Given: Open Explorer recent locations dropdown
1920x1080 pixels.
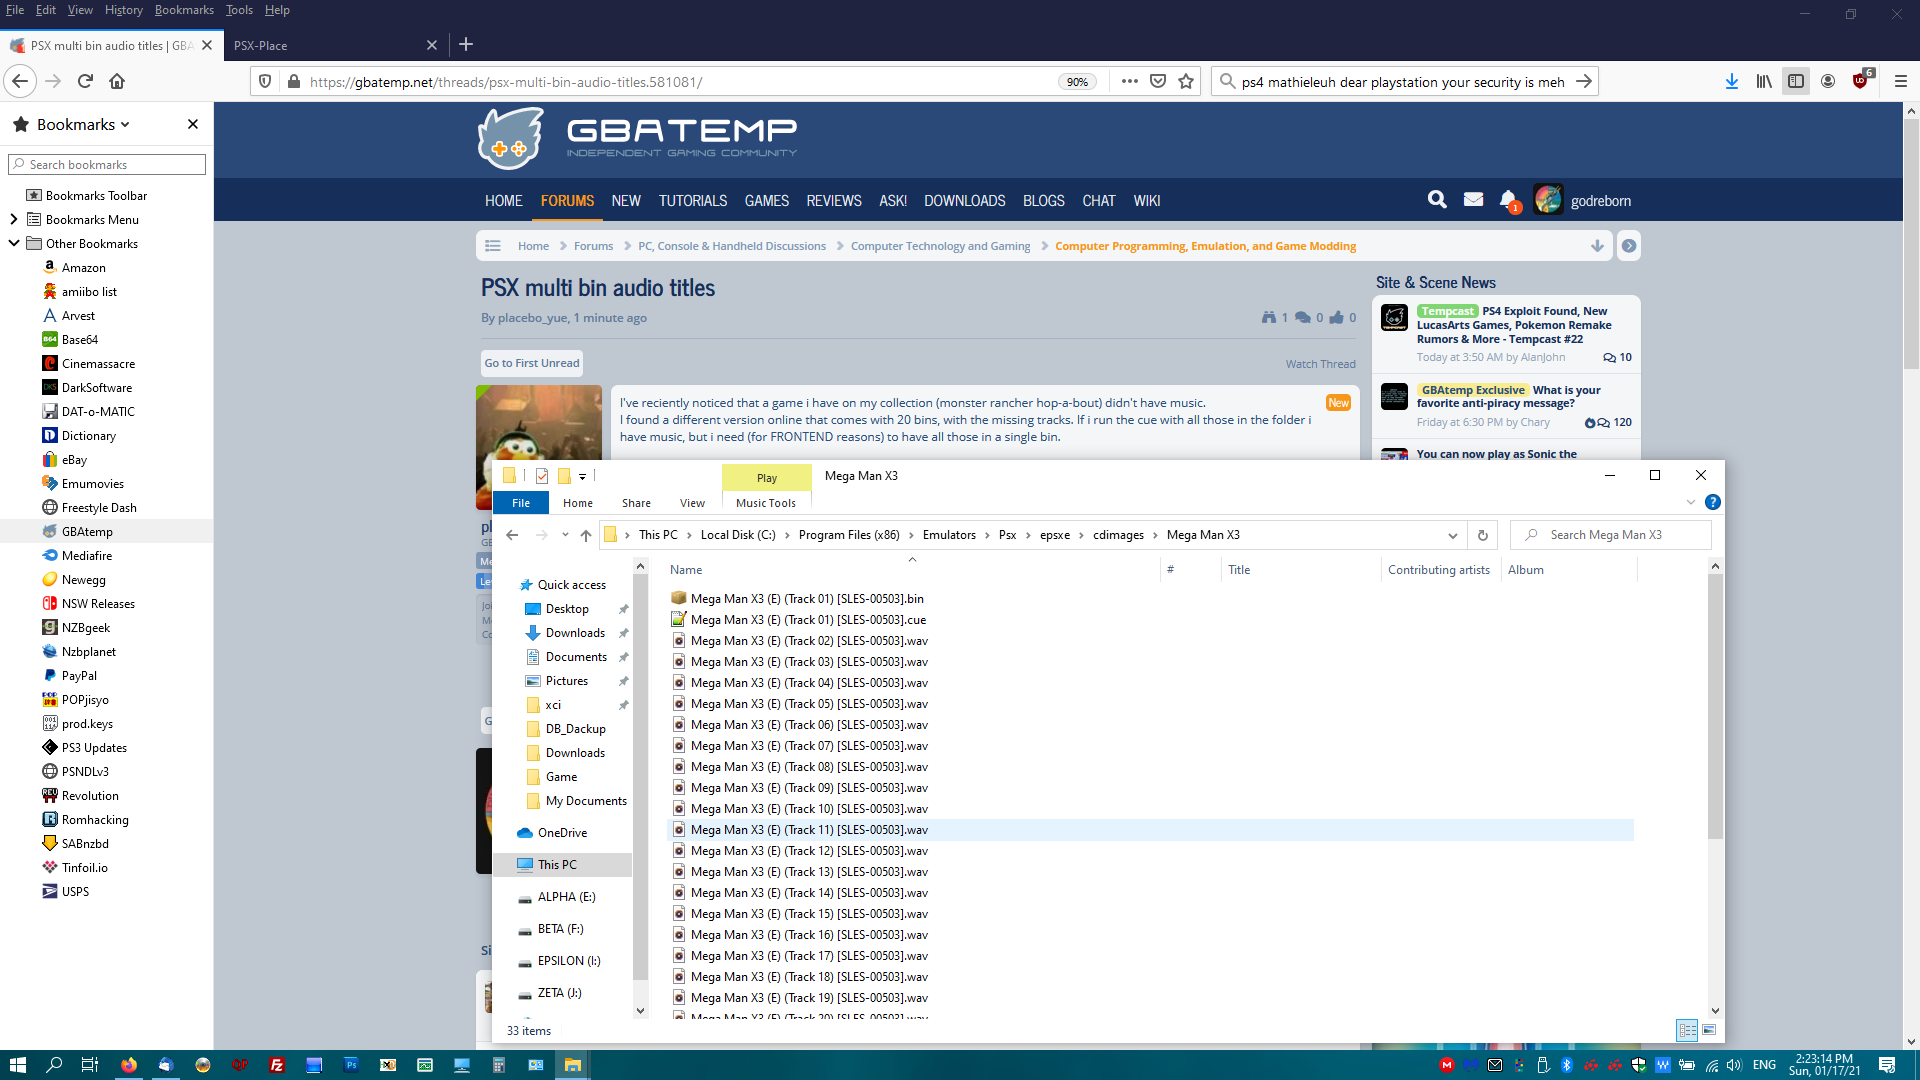Looking at the screenshot, I should pyautogui.click(x=565, y=535).
